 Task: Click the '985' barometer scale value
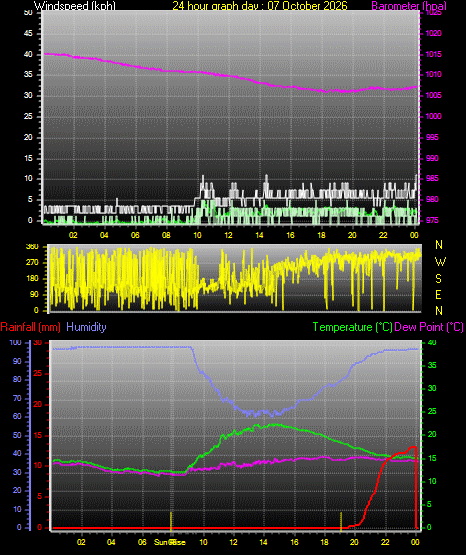pyautogui.click(x=432, y=178)
